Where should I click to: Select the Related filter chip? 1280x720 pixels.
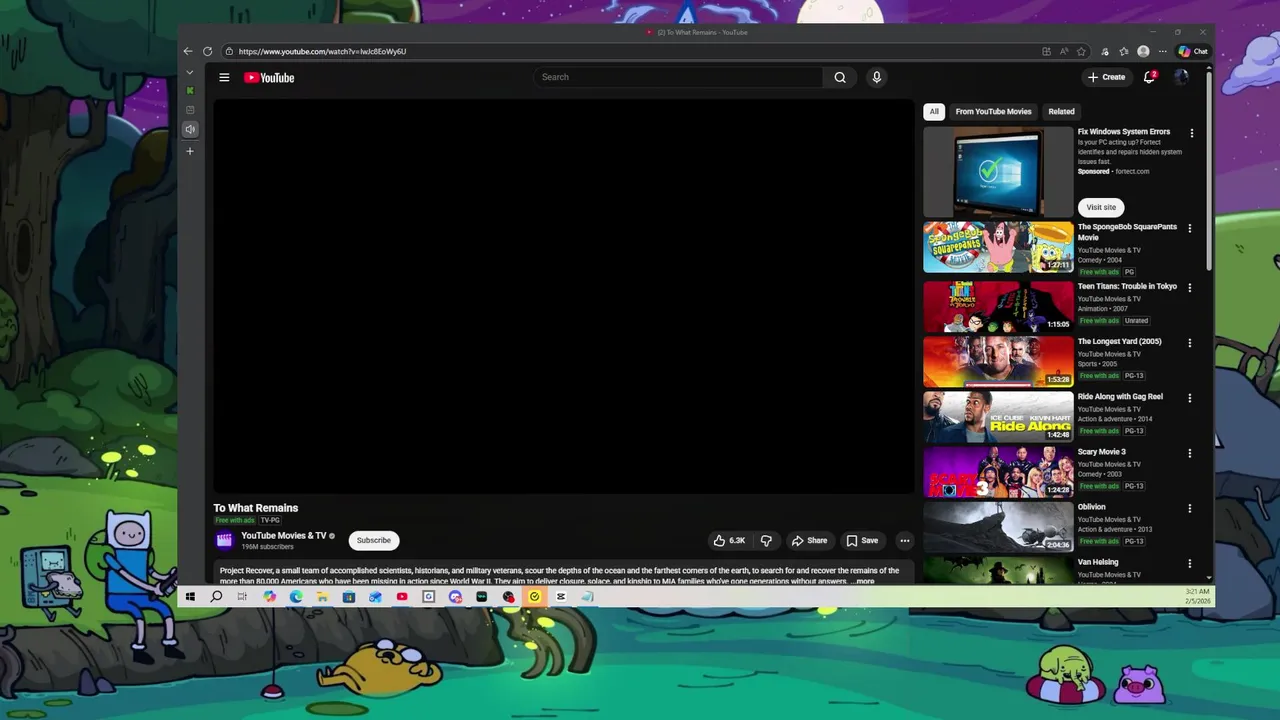(x=1061, y=111)
